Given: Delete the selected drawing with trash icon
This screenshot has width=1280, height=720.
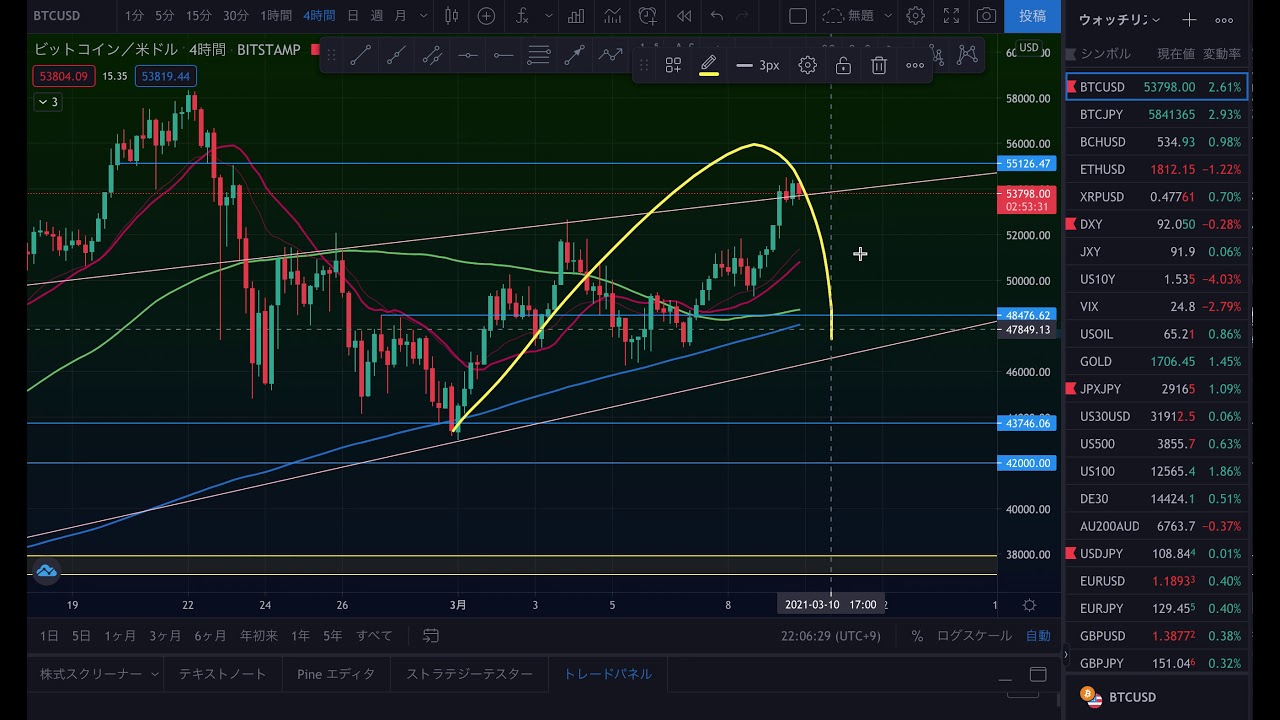Looking at the screenshot, I should click(x=879, y=65).
